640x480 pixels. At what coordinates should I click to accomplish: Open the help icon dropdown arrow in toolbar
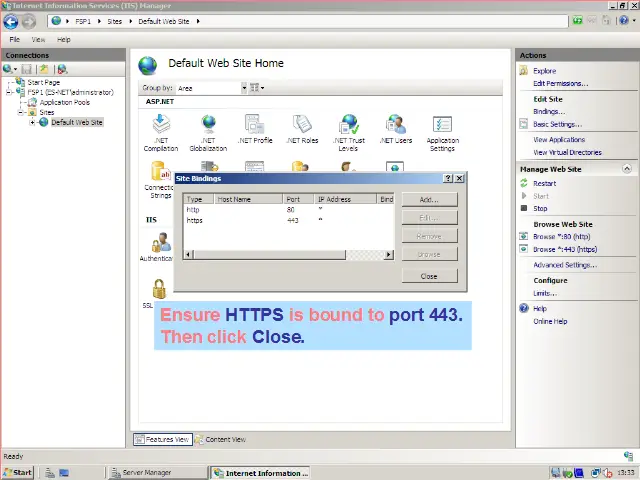pyautogui.click(x=634, y=20)
